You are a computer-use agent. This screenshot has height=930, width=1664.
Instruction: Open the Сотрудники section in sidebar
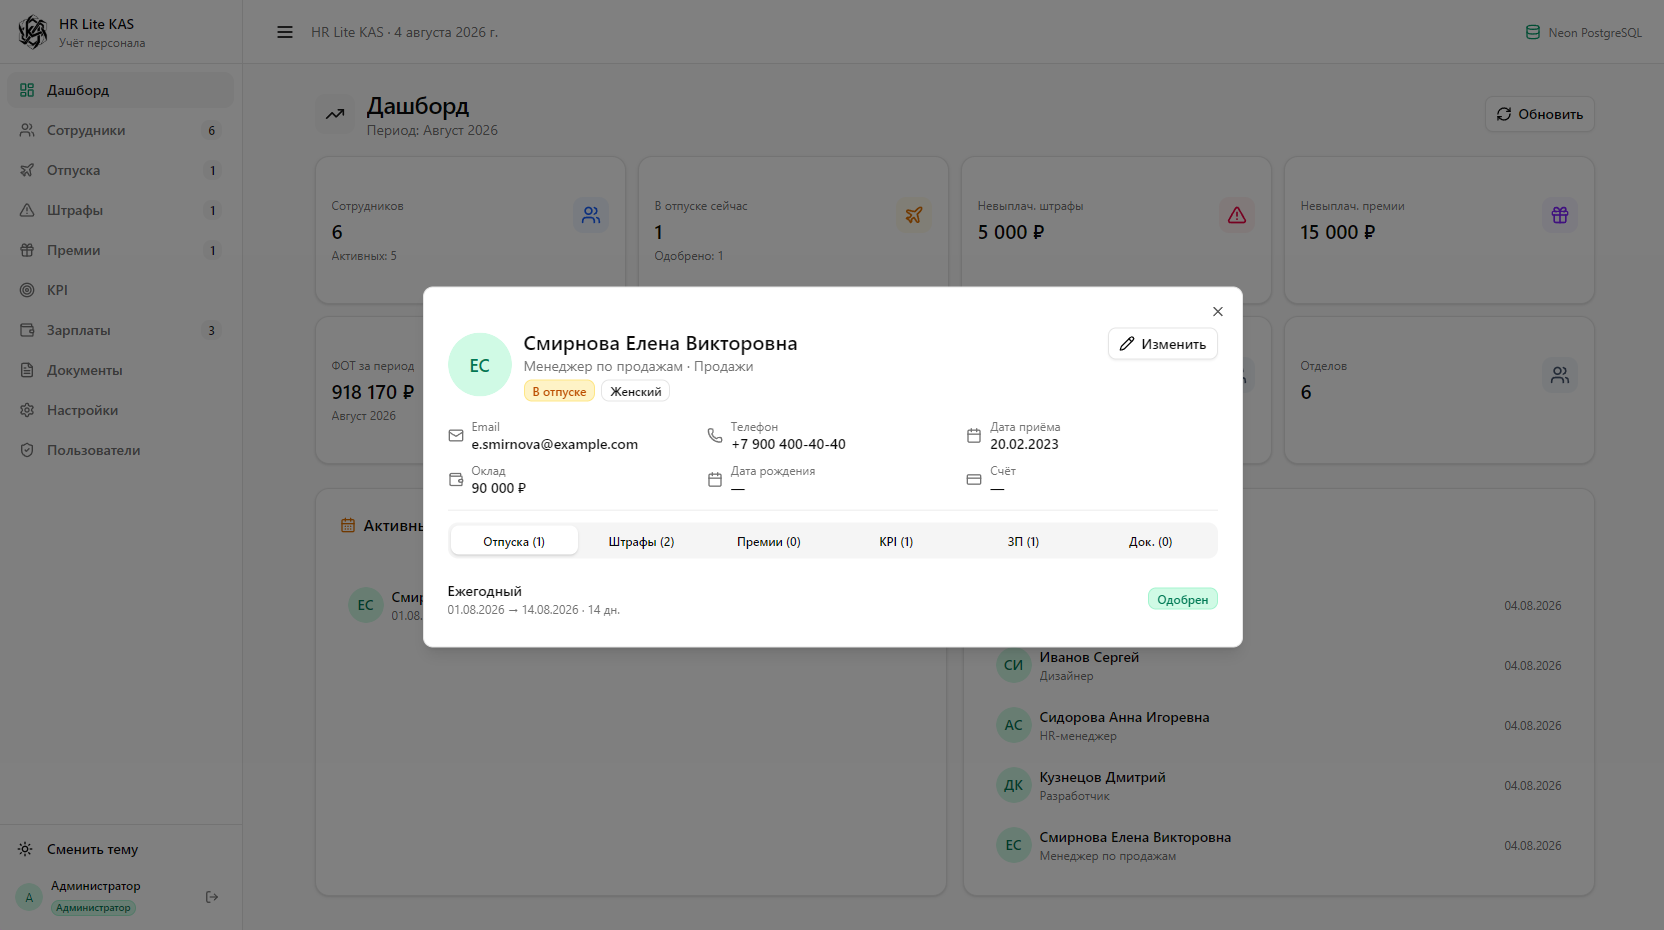(121, 130)
